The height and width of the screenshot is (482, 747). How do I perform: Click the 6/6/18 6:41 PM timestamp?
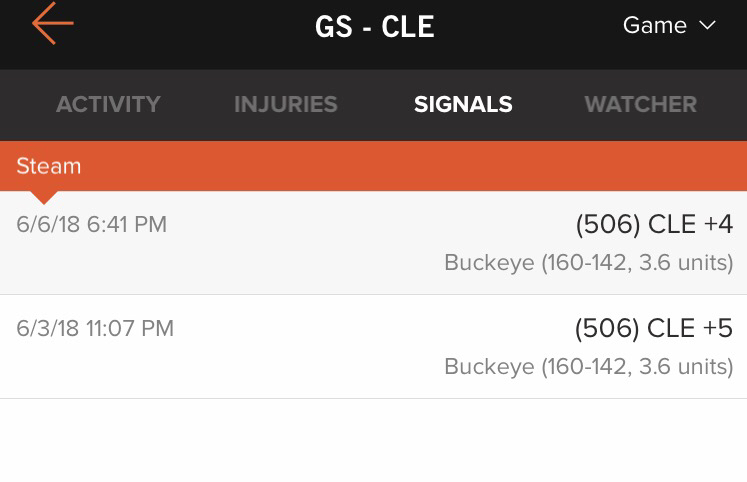(x=91, y=224)
